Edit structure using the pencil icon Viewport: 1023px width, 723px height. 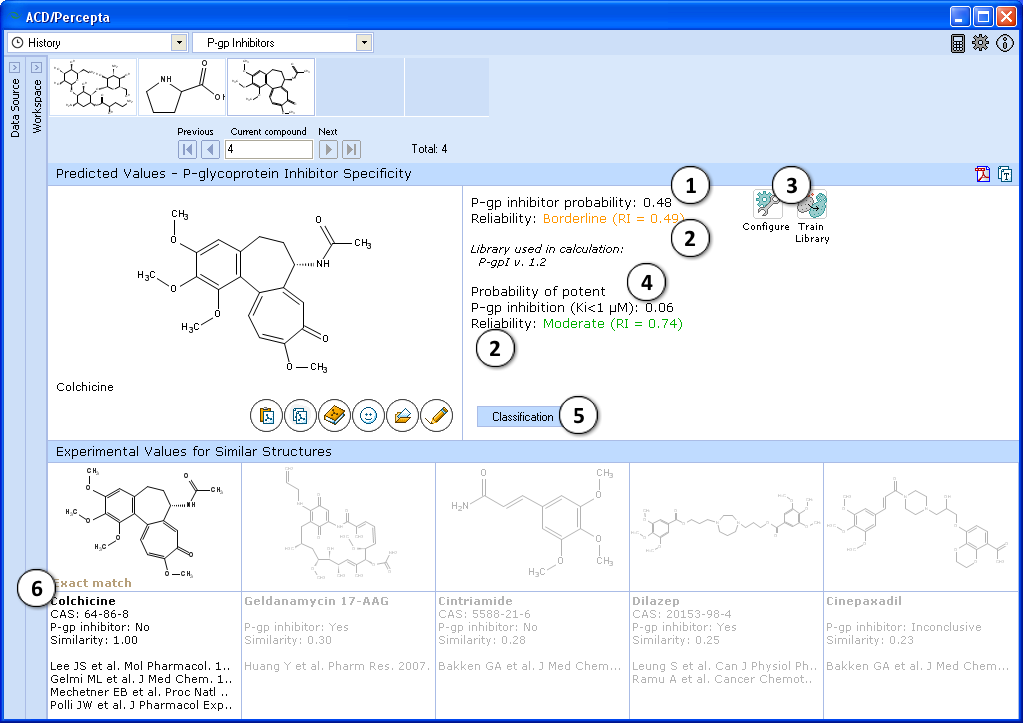pyautogui.click(x=436, y=416)
